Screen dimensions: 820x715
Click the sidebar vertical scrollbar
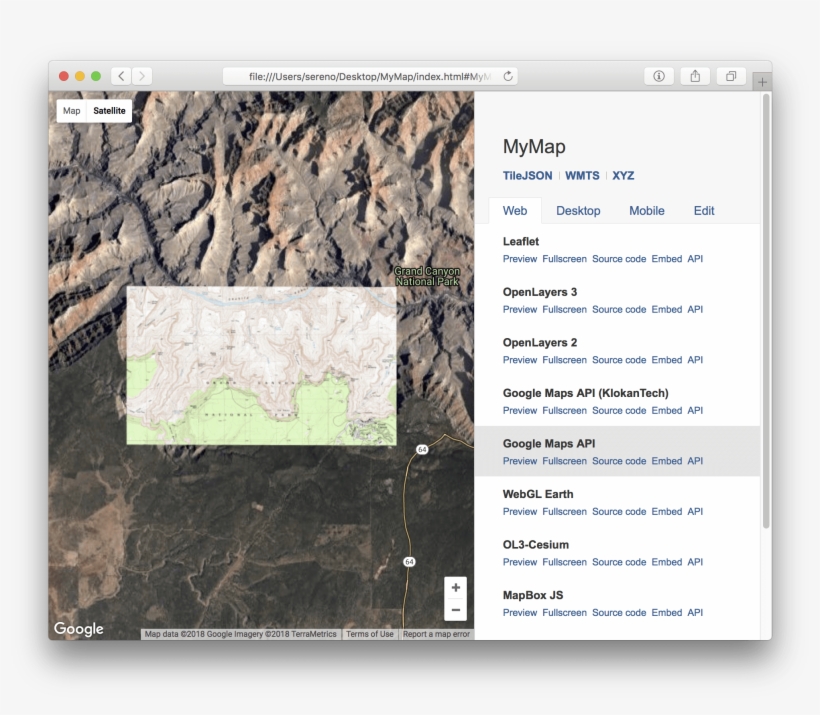pyautogui.click(x=766, y=311)
